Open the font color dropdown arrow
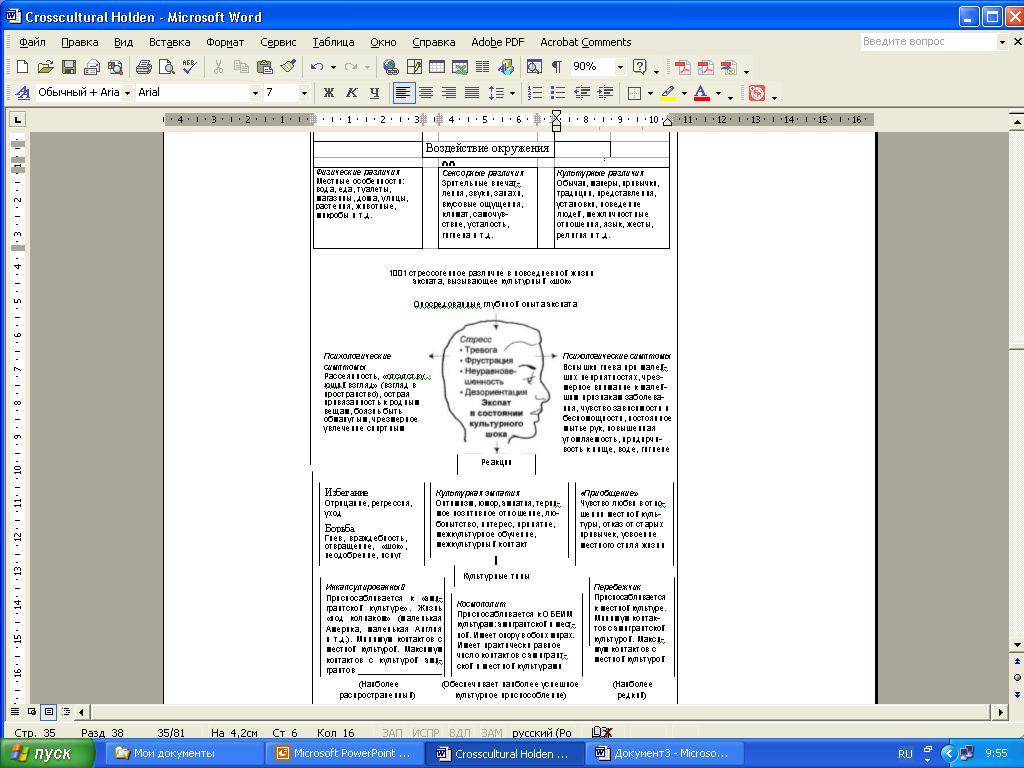The image size is (1024, 768). point(718,93)
